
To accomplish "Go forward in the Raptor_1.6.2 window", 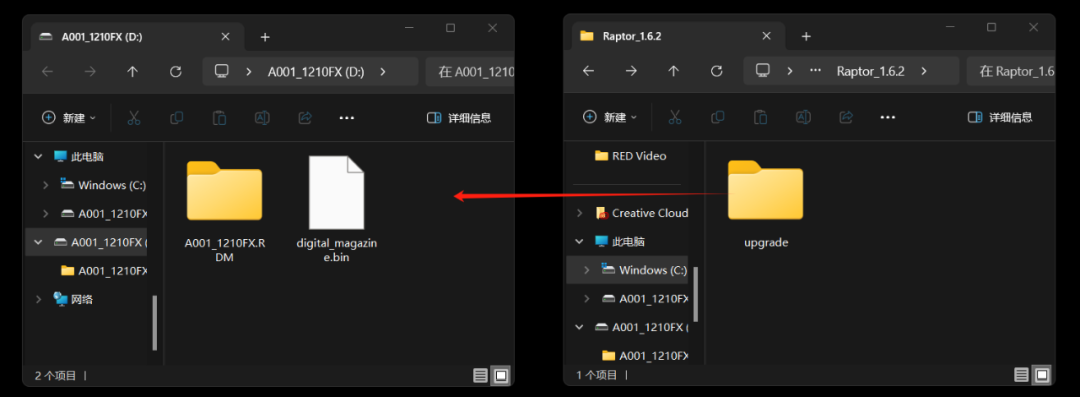I will tap(631, 71).
